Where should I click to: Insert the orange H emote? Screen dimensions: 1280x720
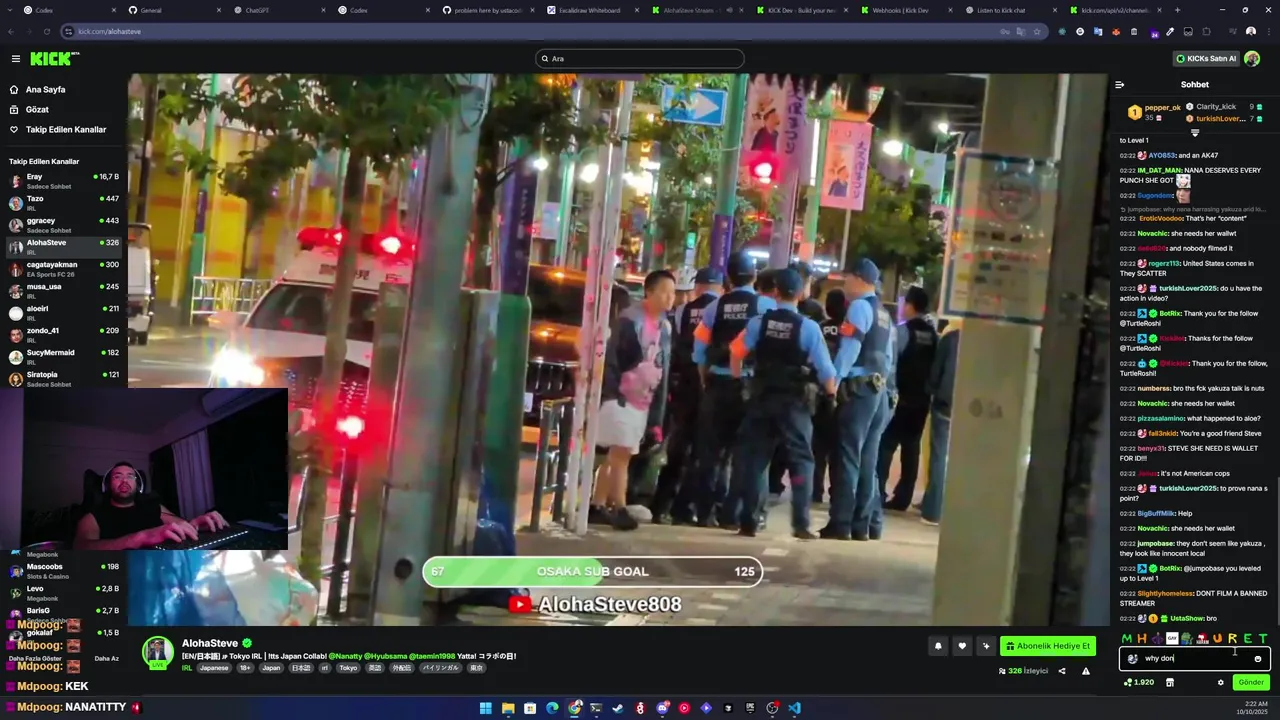[1142, 638]
